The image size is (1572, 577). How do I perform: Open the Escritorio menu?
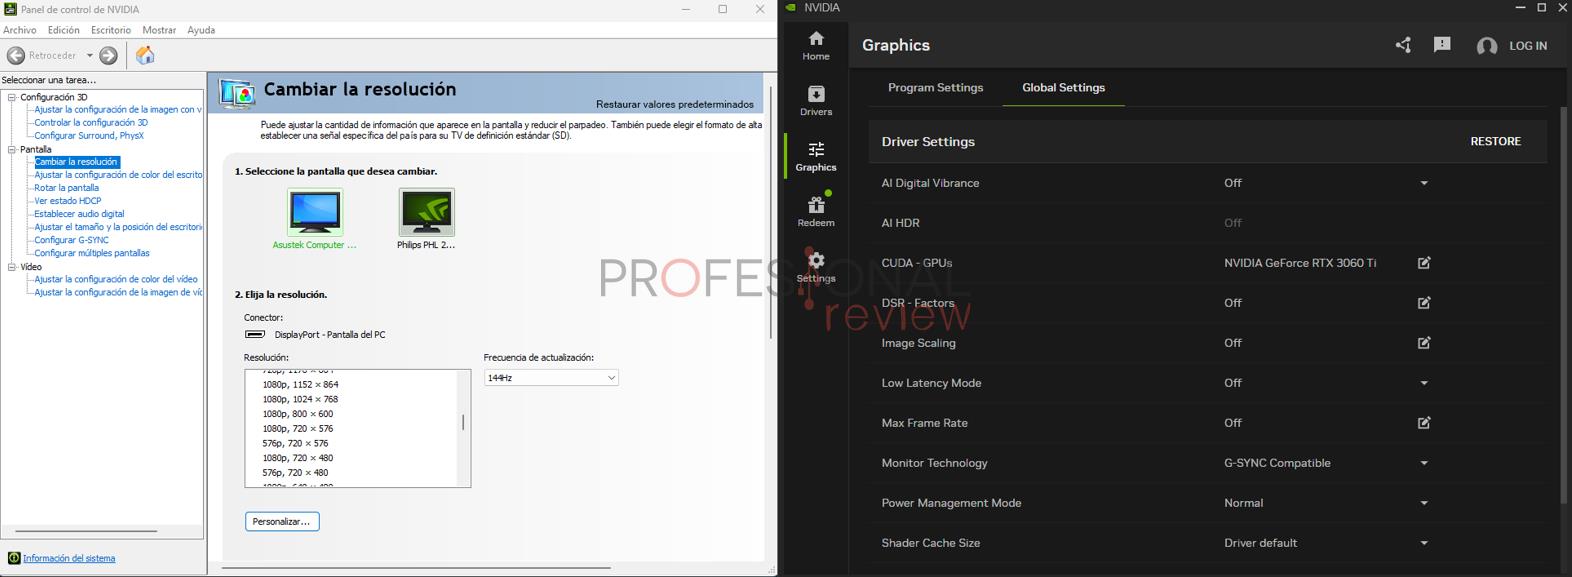[x=111, y=30]
